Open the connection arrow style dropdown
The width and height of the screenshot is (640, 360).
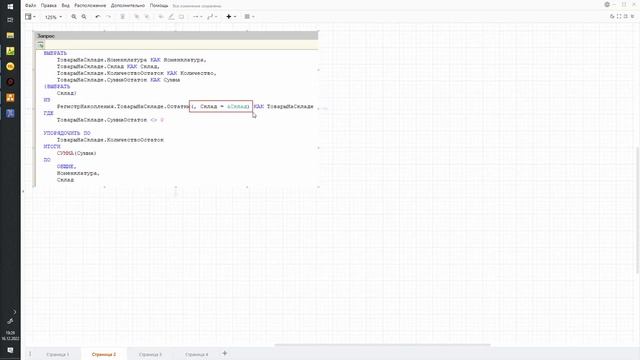198,17
